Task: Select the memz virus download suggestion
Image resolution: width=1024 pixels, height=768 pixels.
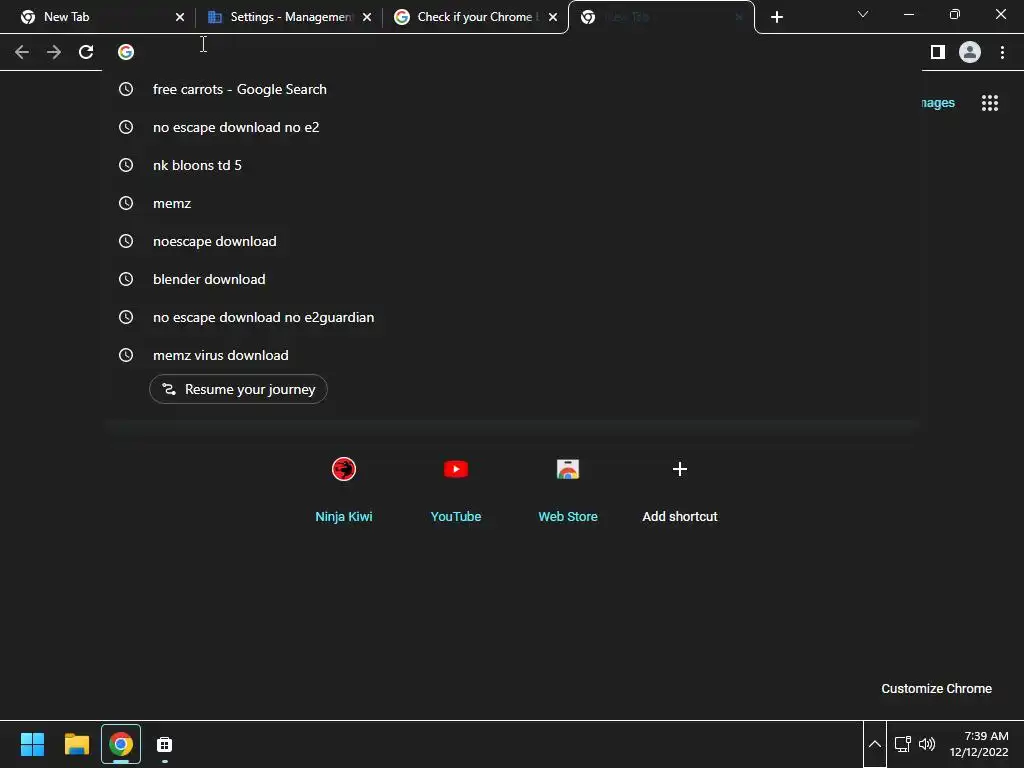Action: (511, 355)
